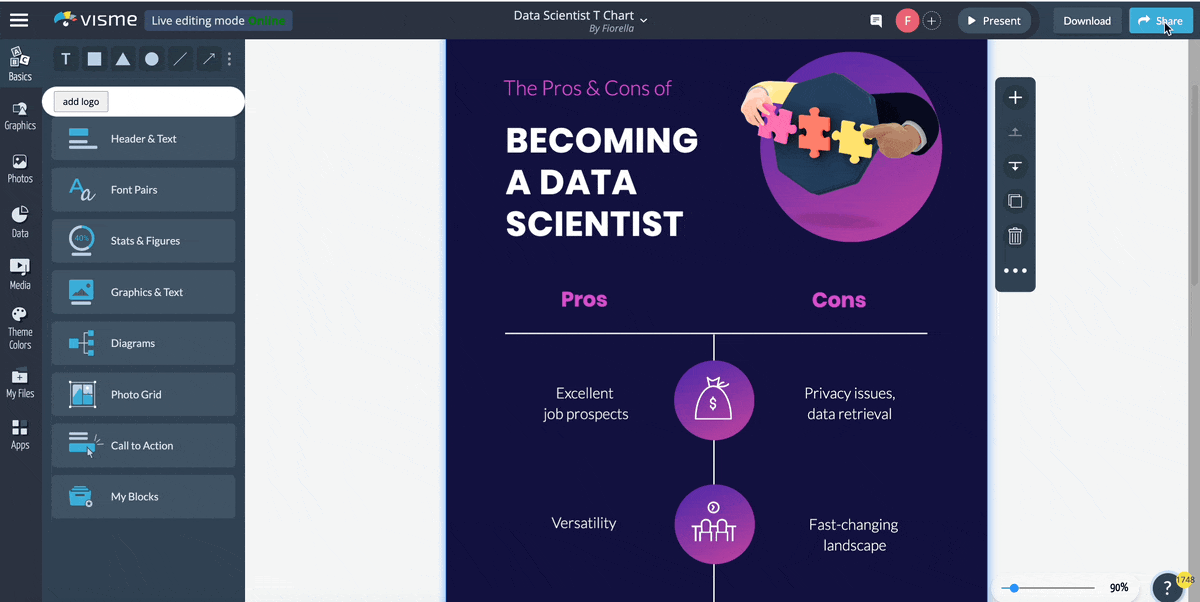This screenshot has height=602, width=1200.
Task: Delete the block with the trash icon
Action: (x=1015, y=236)
